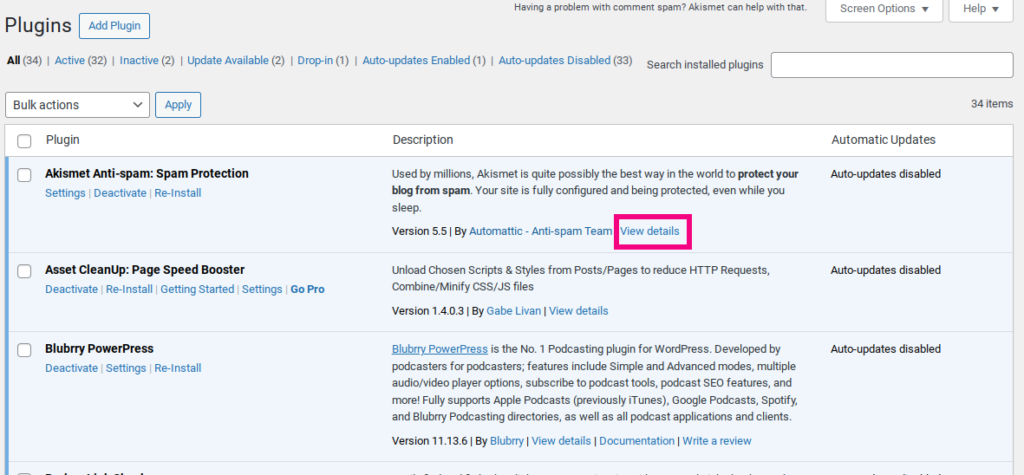Re-Install Asset CleanUp plugin
This screenshot has height=475, width=1024.
coord(129,289)
